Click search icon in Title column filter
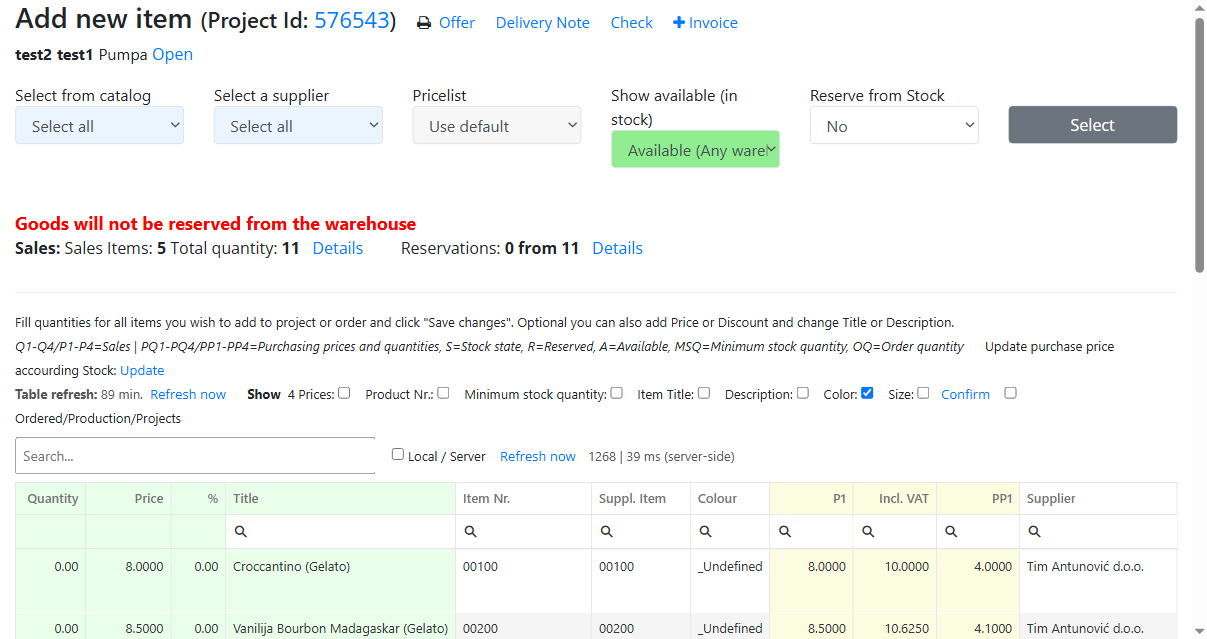The height and width of the screenshot is (639, 1207). tap(241, 532)
